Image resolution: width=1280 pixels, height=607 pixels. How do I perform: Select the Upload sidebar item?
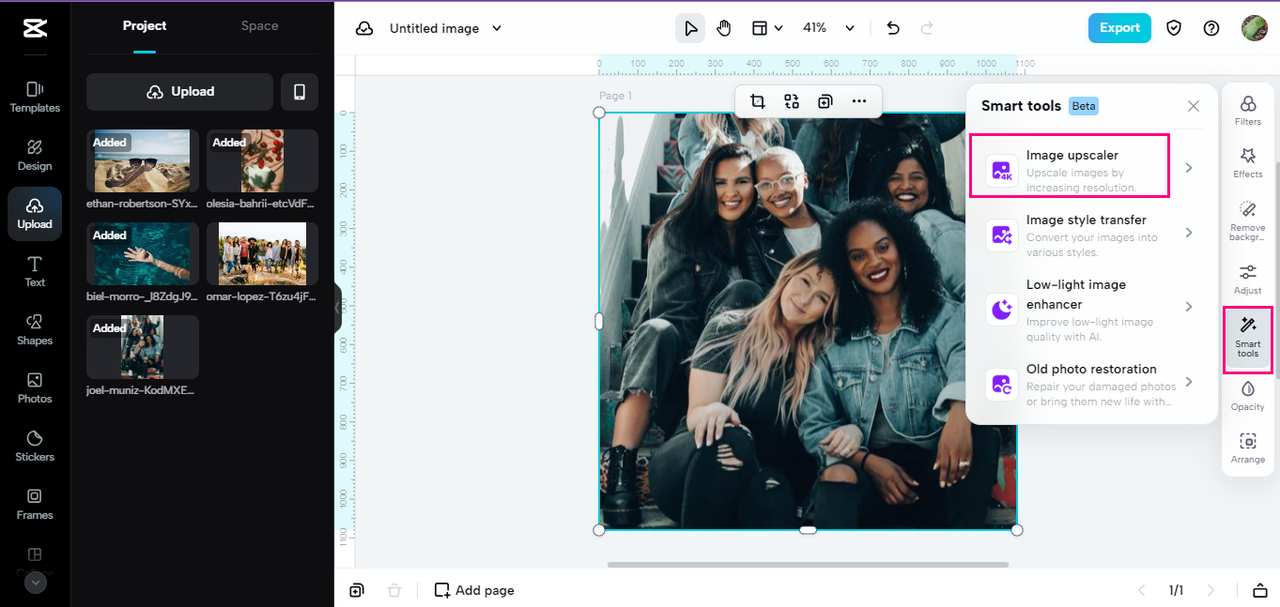[35, 213]
